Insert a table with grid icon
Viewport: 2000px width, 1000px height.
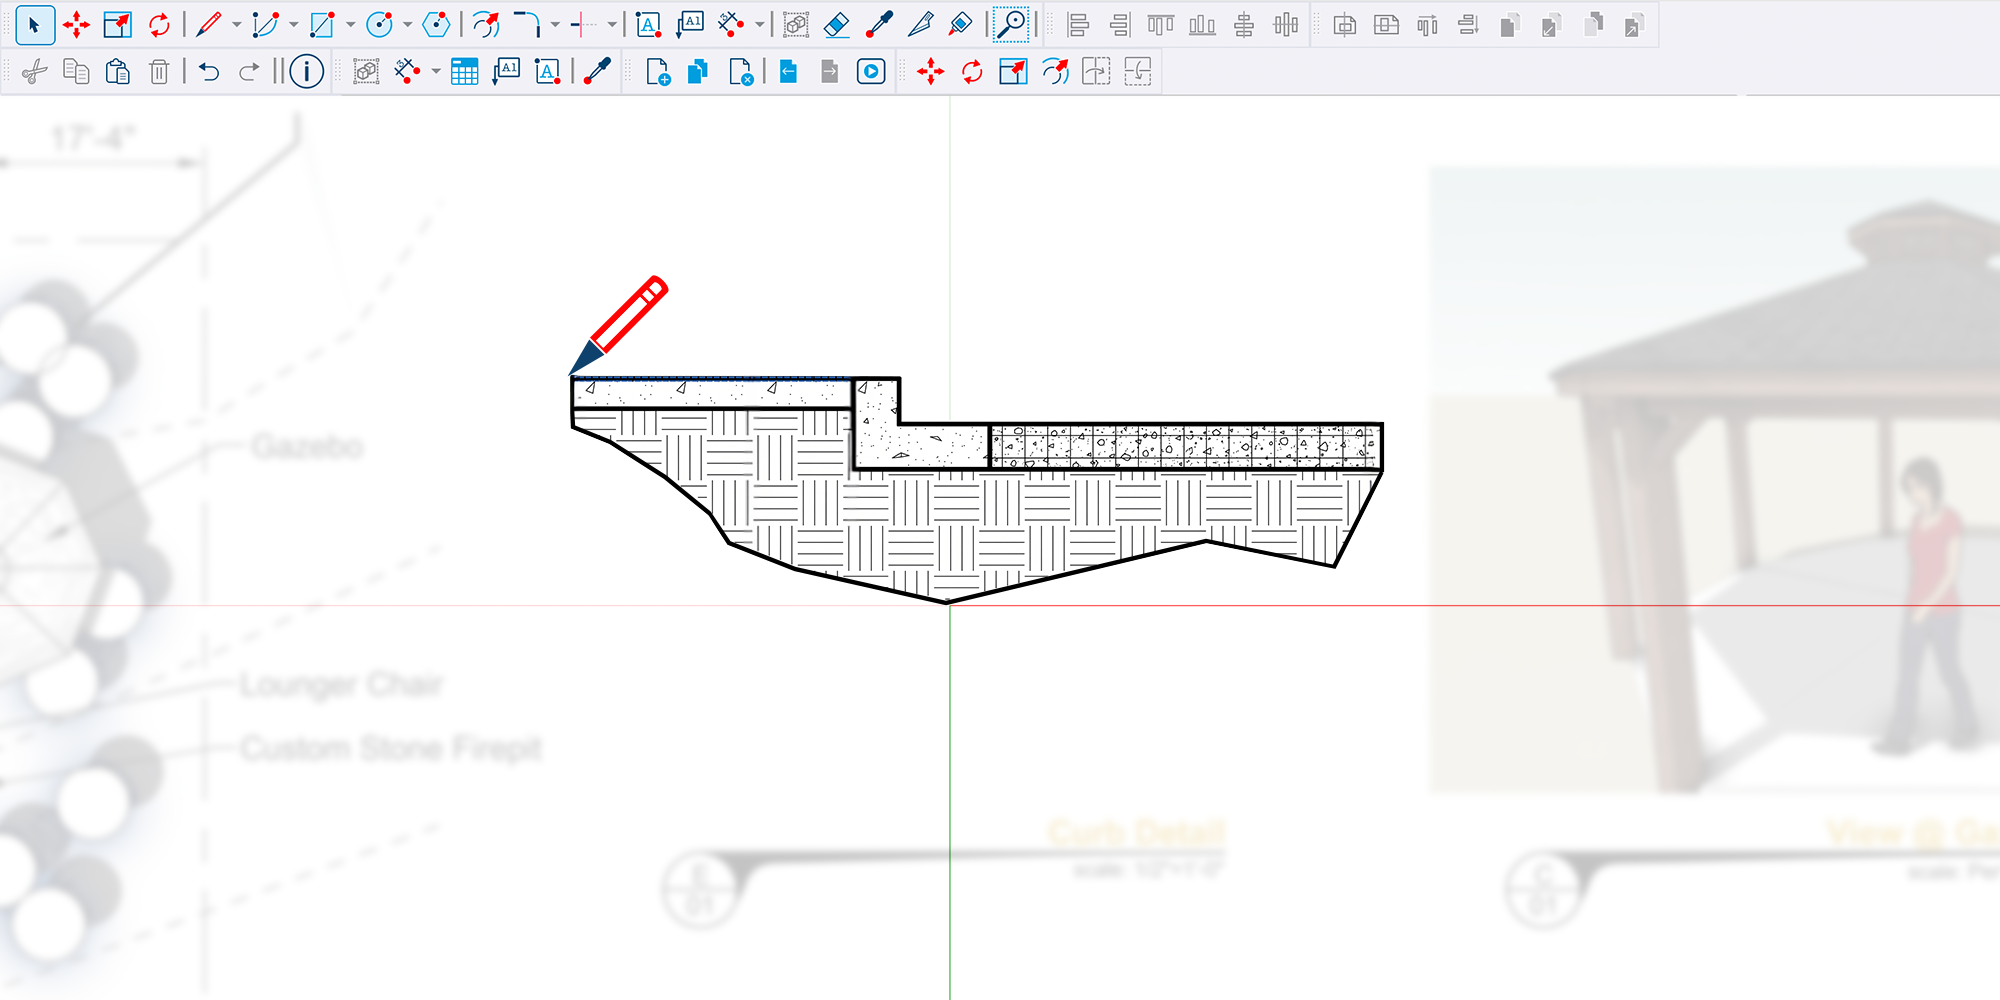pyautogui.click(x=465, y=72)
